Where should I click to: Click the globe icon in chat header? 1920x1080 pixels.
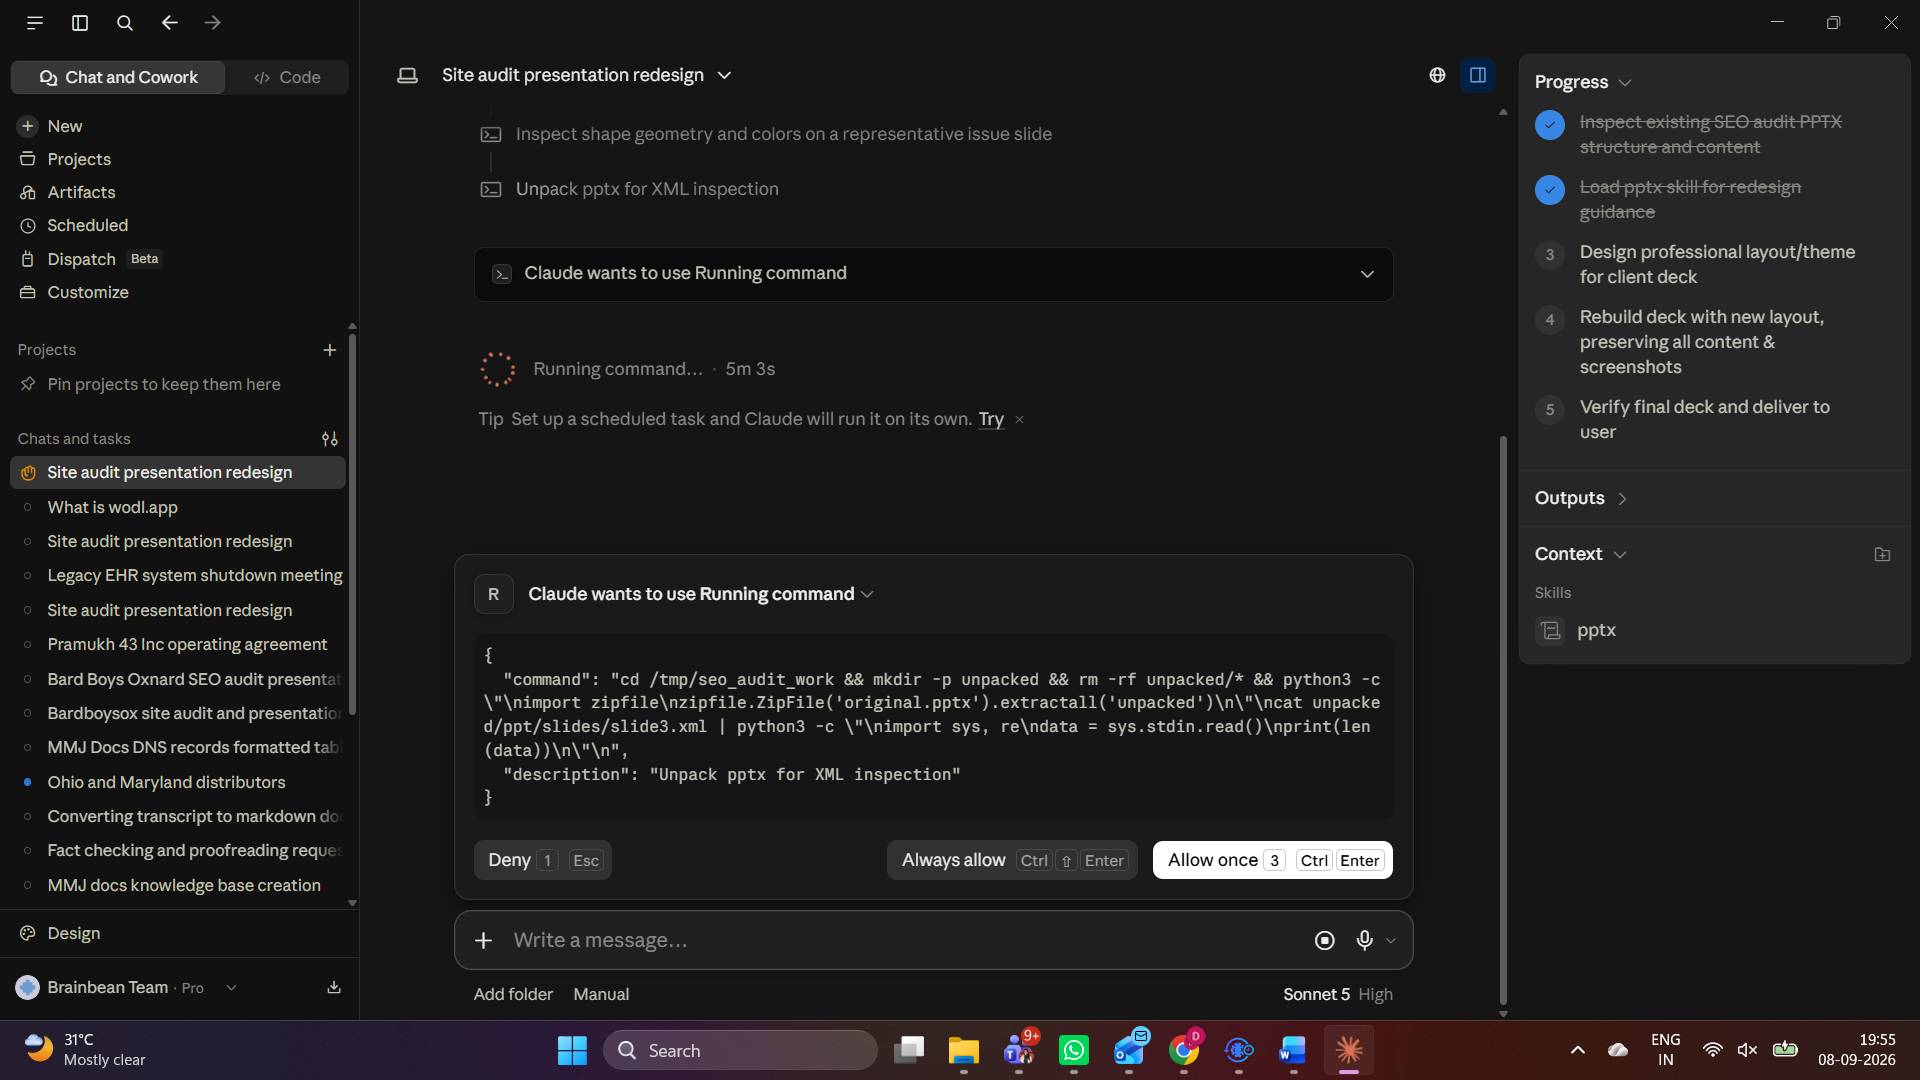(x=1437, y=75)
